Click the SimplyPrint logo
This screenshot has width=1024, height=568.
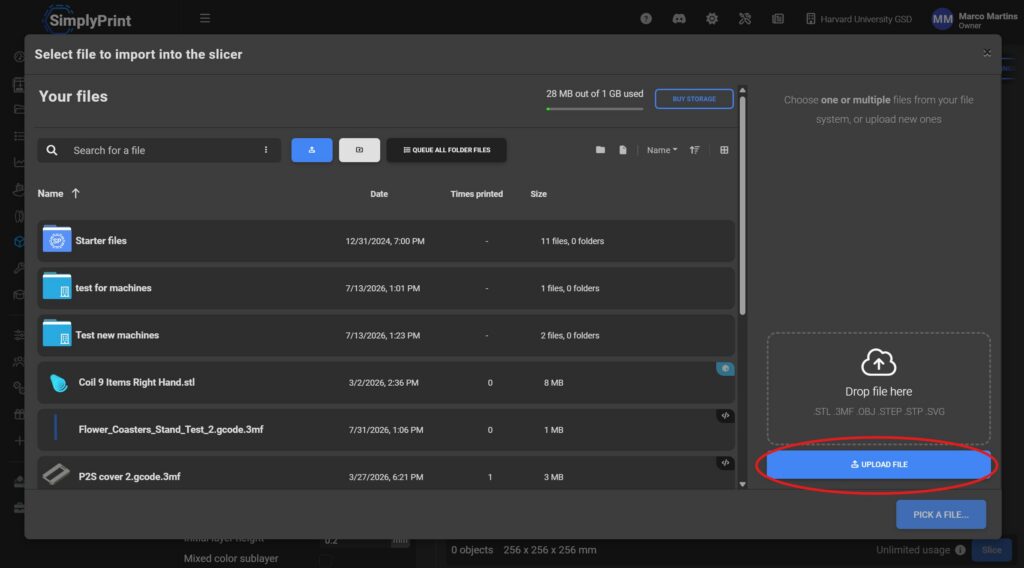(x=88, y=20)
